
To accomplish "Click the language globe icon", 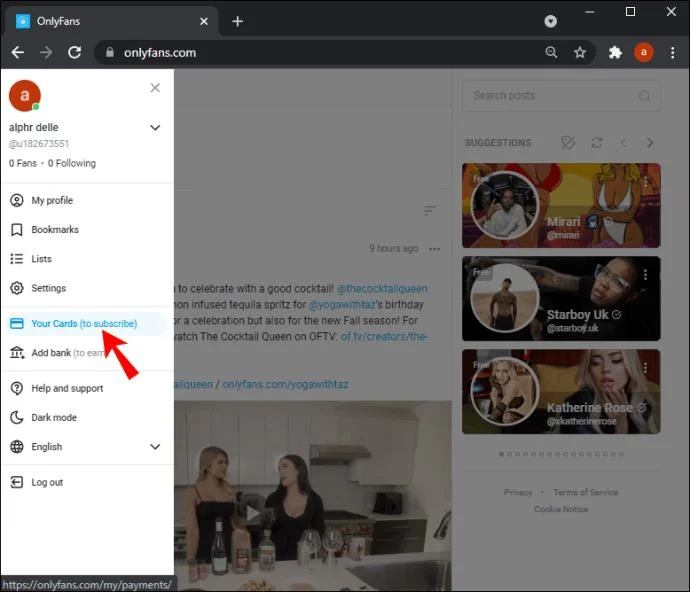I will [x=17, y=447].
